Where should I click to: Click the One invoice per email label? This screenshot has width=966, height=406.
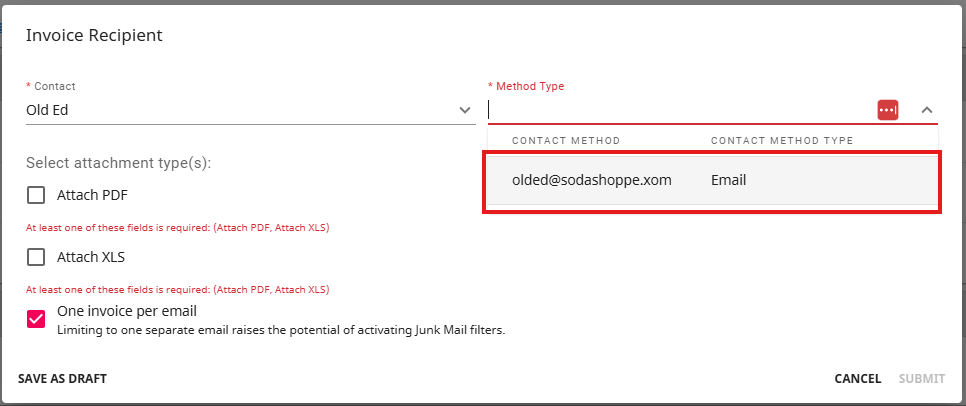pos(127,311)
